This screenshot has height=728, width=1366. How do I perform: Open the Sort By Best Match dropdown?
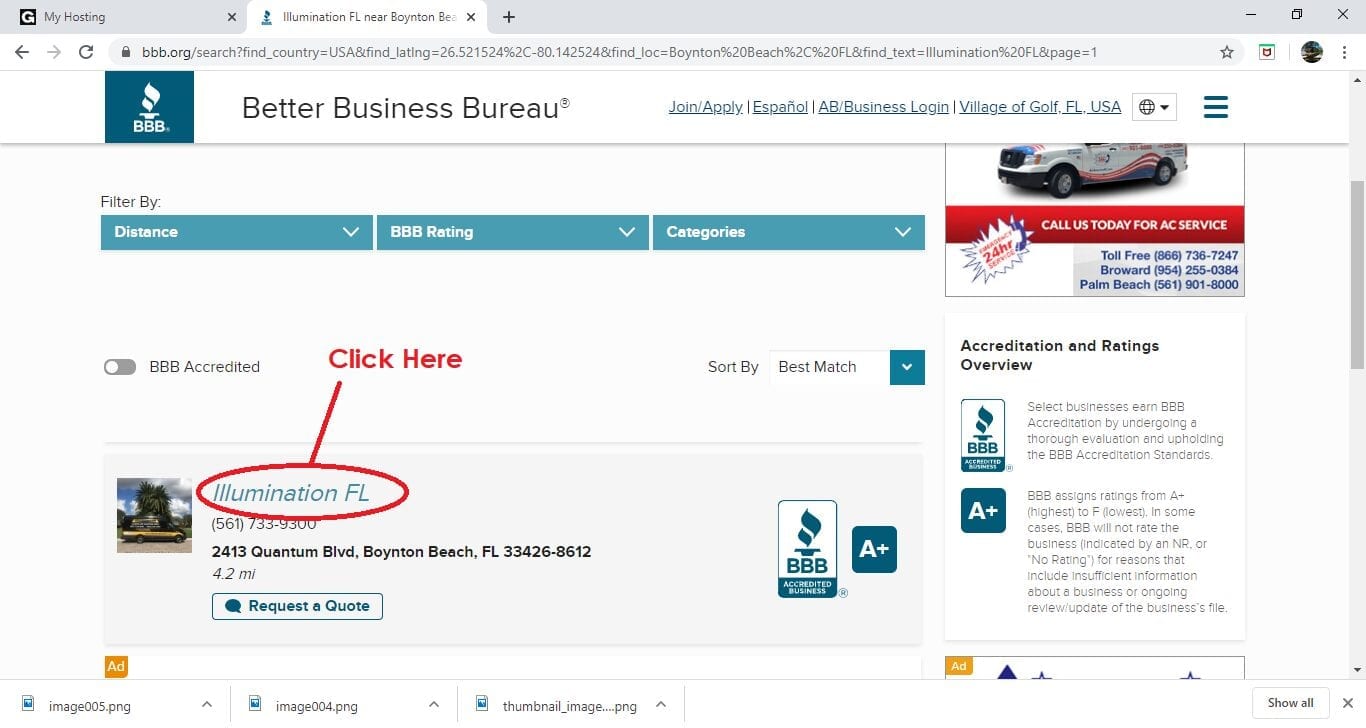click(x=847, y=367)
